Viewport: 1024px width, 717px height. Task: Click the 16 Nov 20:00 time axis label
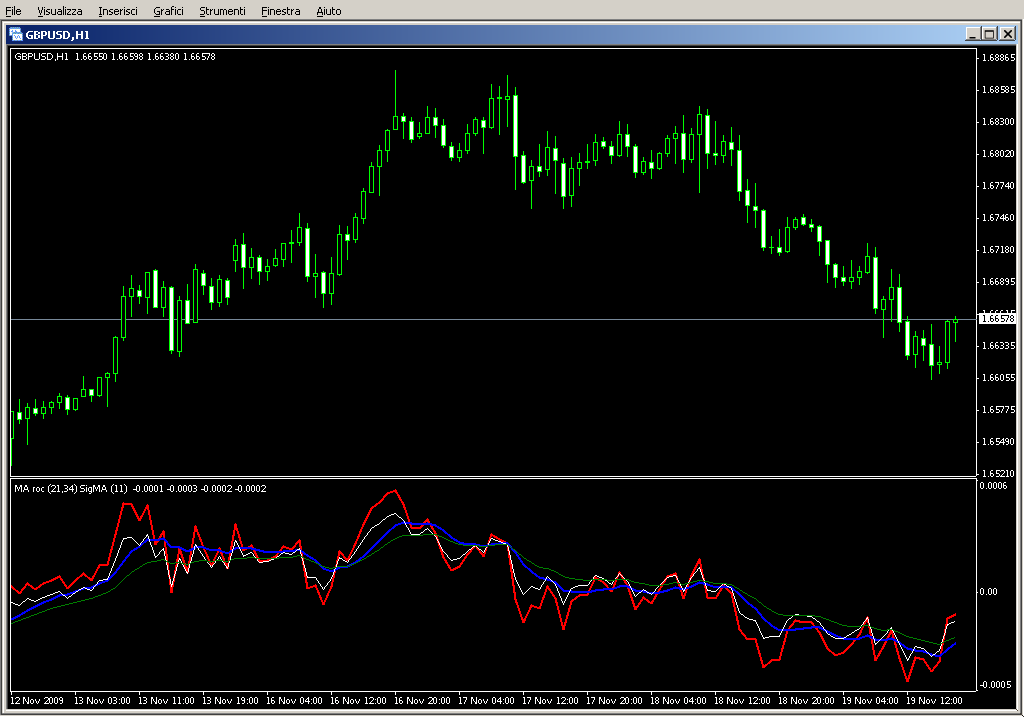pos(422,701)
